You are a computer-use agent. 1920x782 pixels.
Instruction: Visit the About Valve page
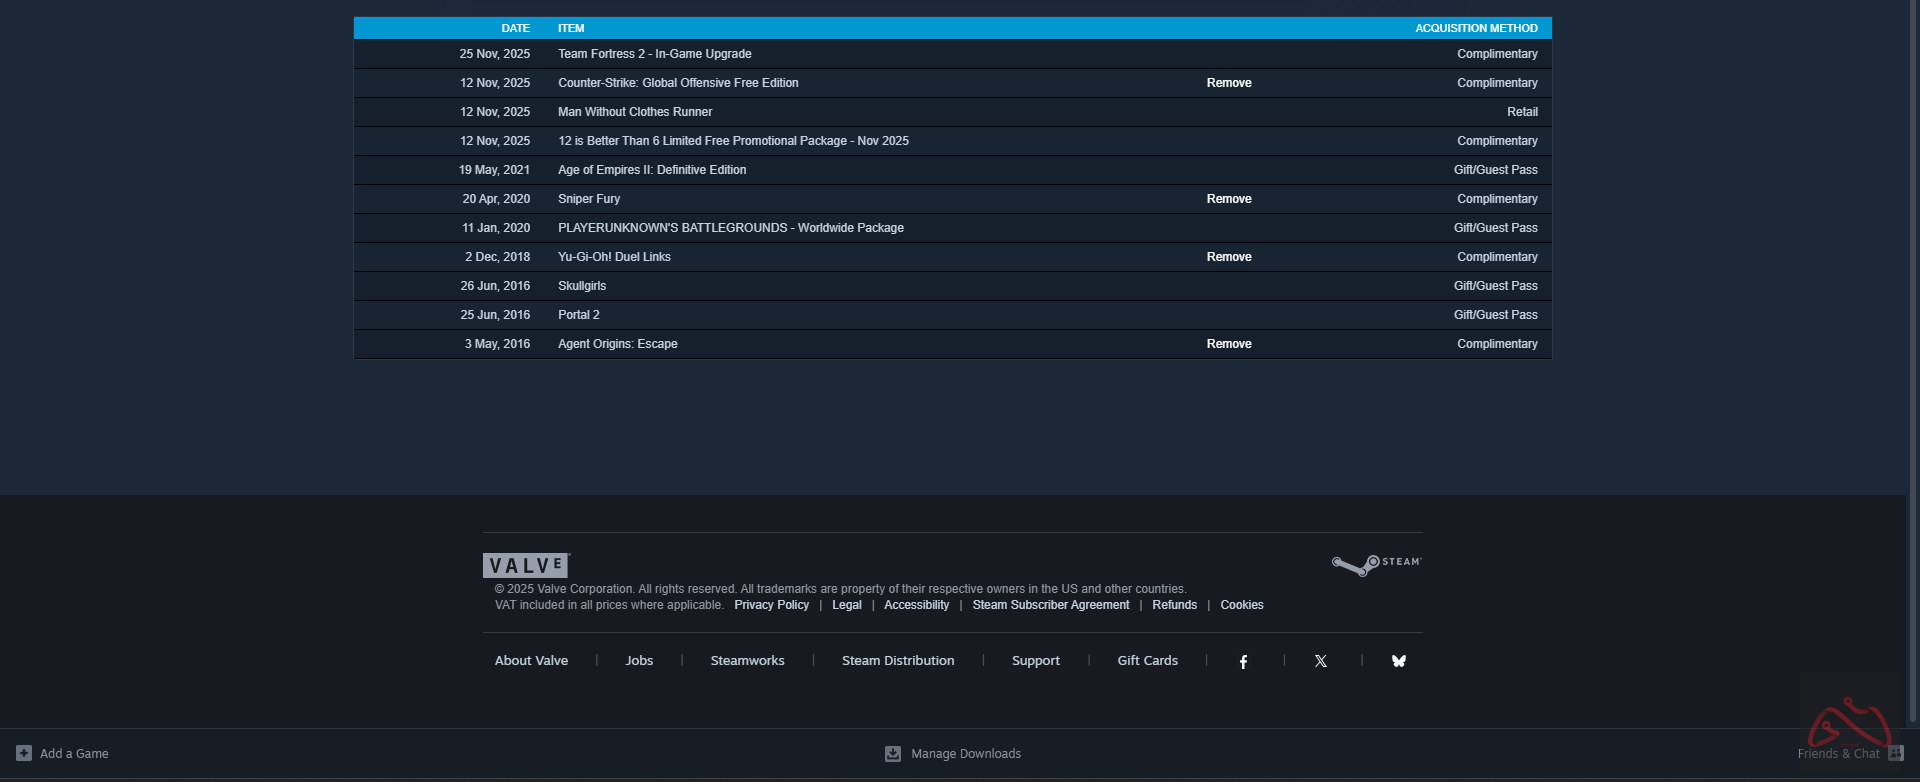(x=531, y=661)
